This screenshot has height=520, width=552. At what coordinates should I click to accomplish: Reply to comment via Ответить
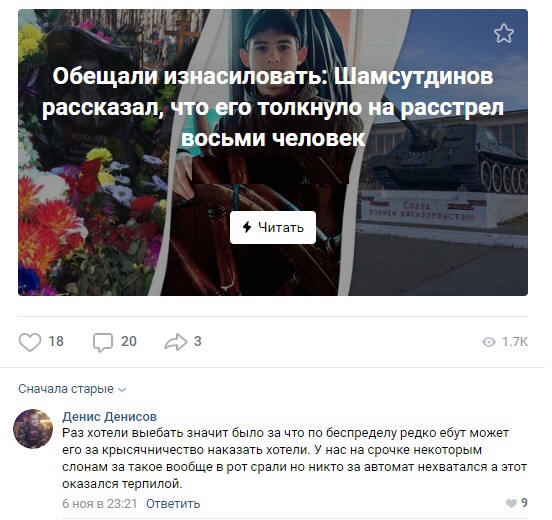[173, 504]
